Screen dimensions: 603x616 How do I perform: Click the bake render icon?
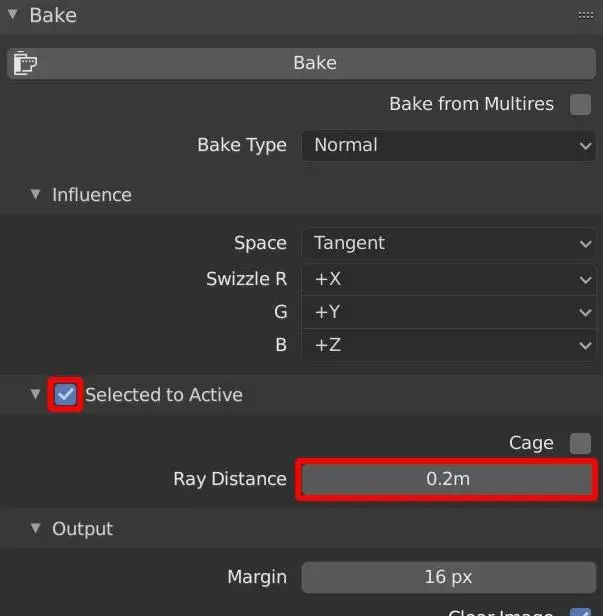point(23,63)
